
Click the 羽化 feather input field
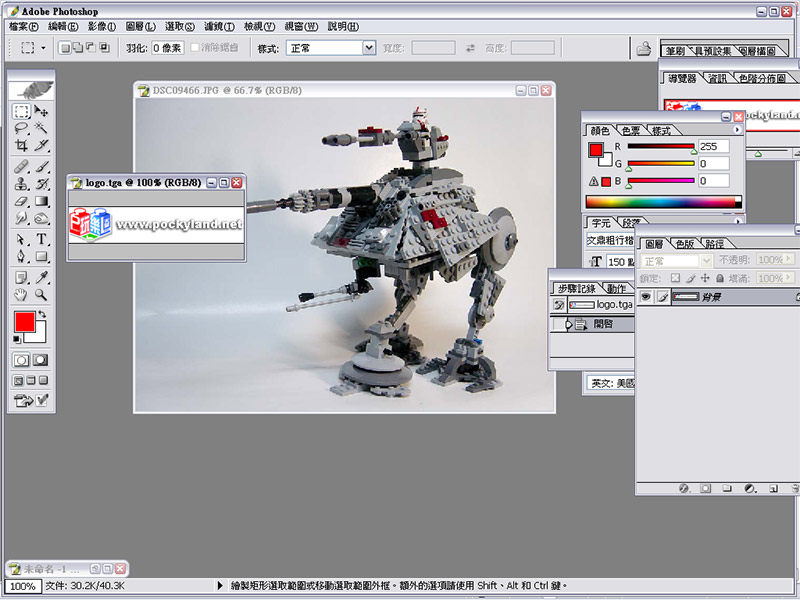pyautogui.click(x=169, y=47)
